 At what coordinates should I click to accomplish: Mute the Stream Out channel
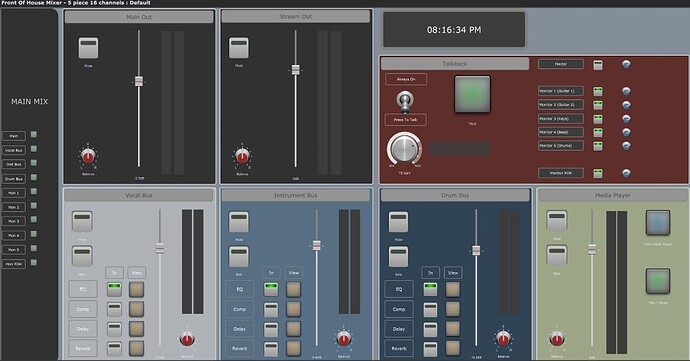point(239,48)
